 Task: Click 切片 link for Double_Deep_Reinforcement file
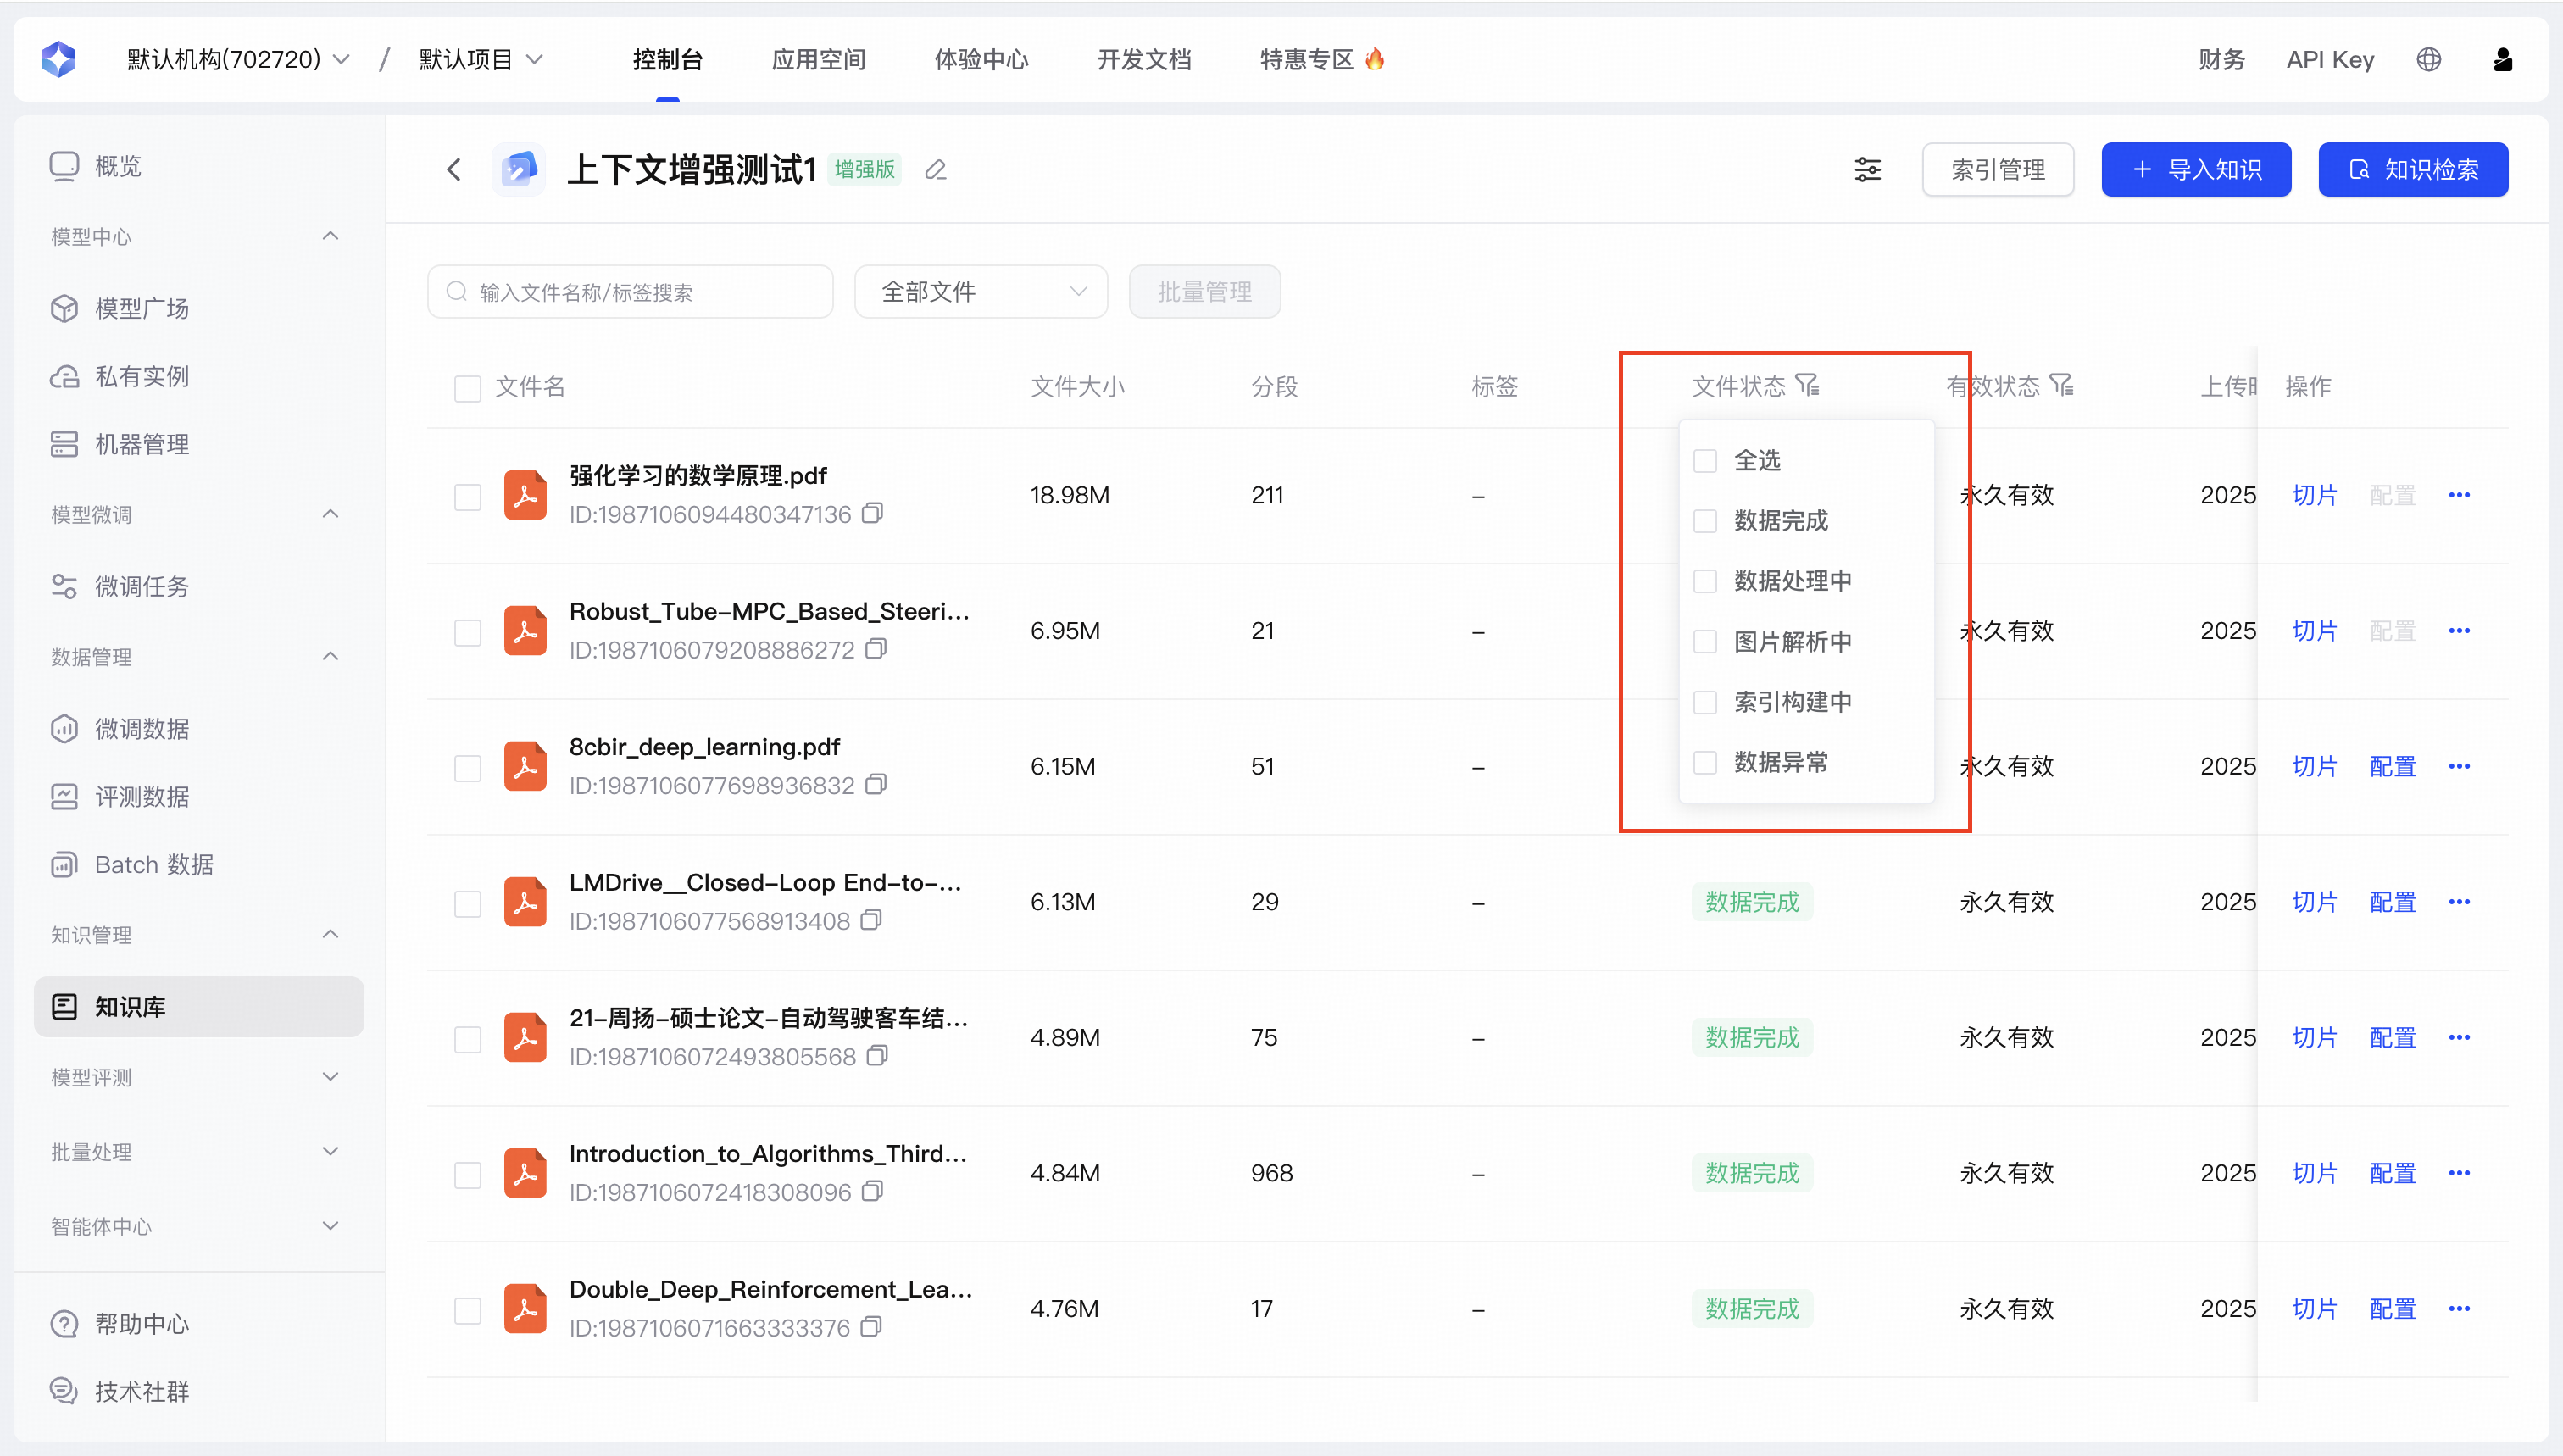click(2314, 1309)
